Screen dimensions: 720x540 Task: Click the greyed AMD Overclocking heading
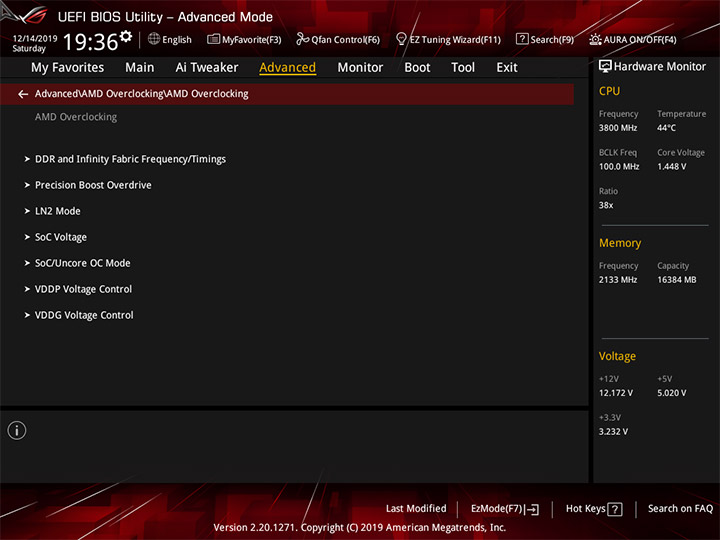(76, 117)
